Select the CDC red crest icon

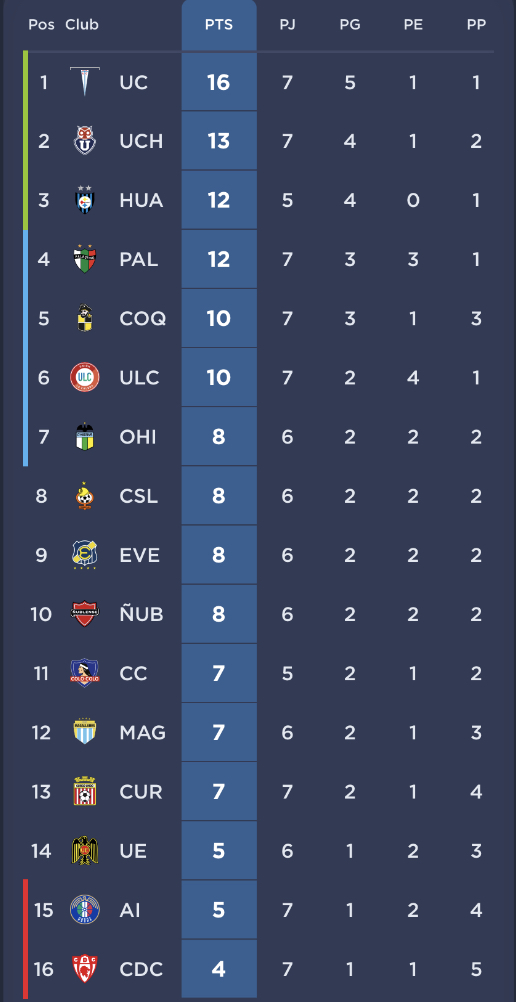(85, 969)
